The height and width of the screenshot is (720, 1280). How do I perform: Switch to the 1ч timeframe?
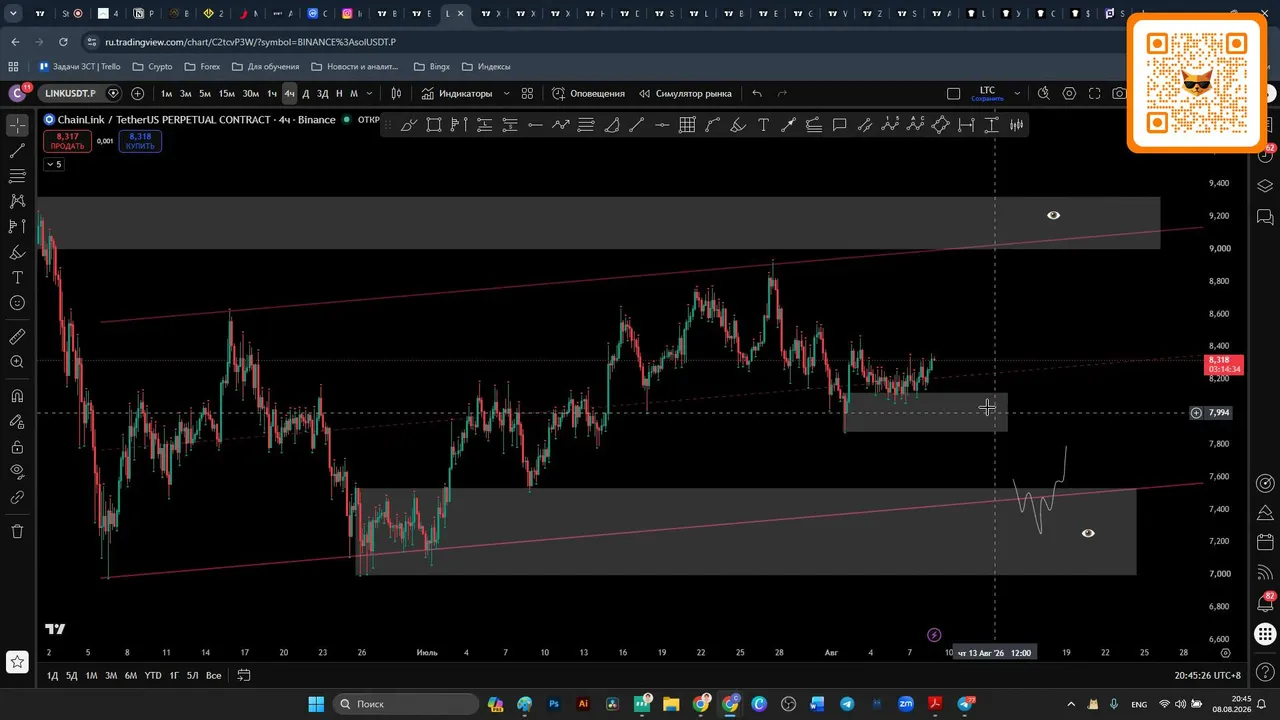tap(271, 93)
